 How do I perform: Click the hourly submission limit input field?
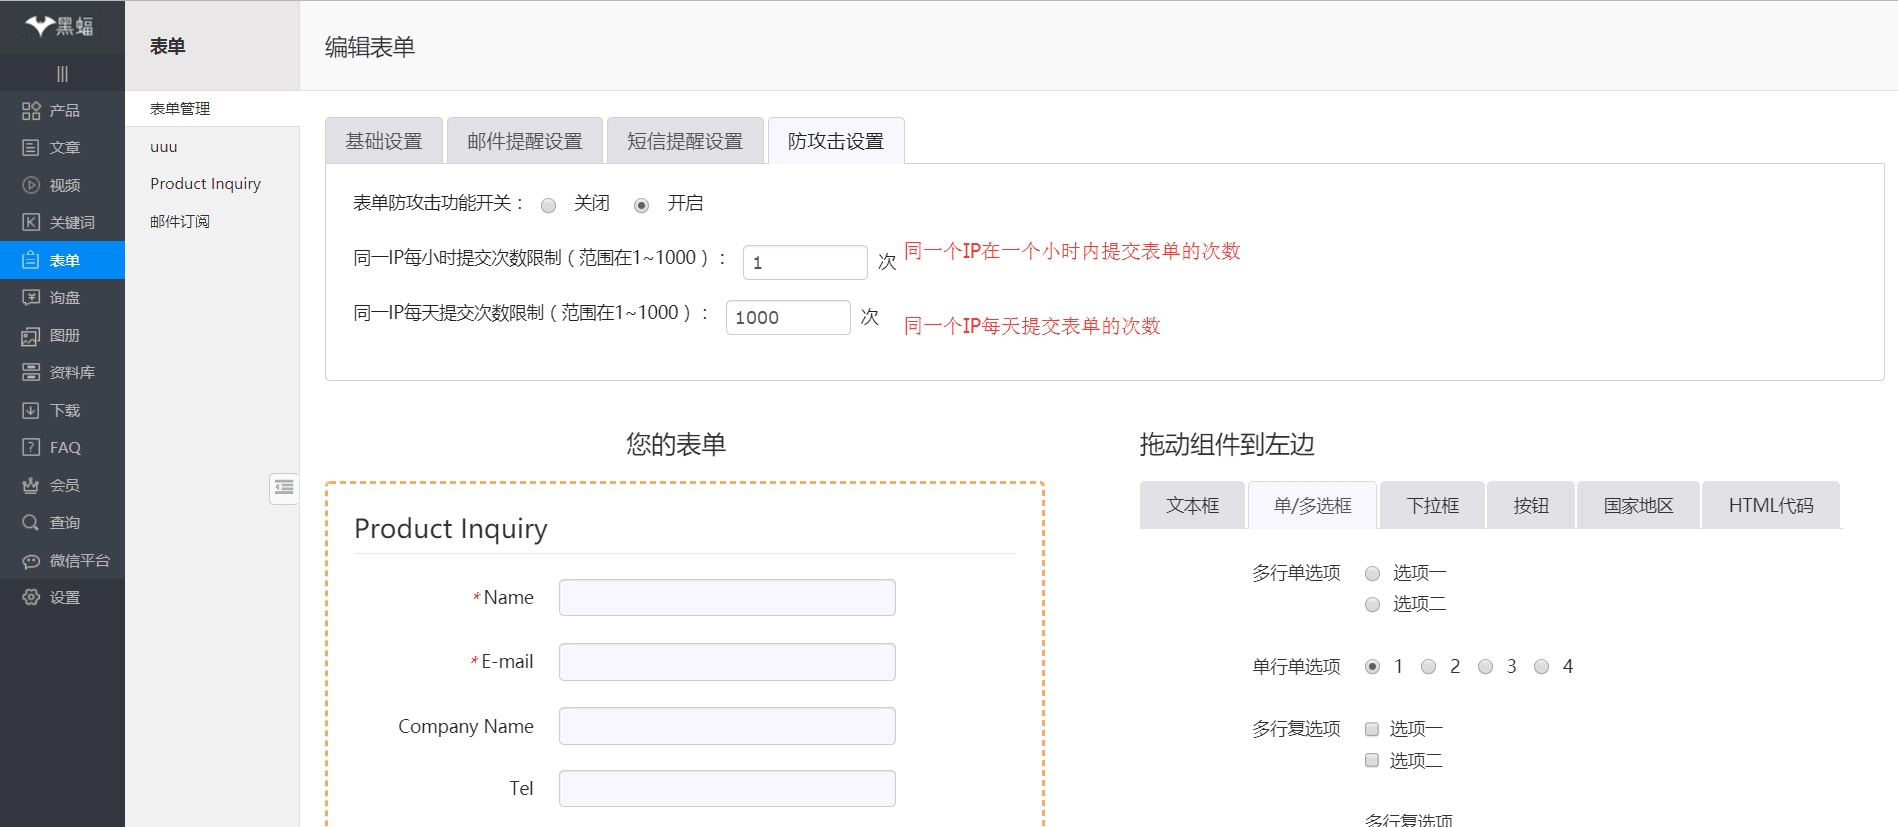click(x=805, y=262)
